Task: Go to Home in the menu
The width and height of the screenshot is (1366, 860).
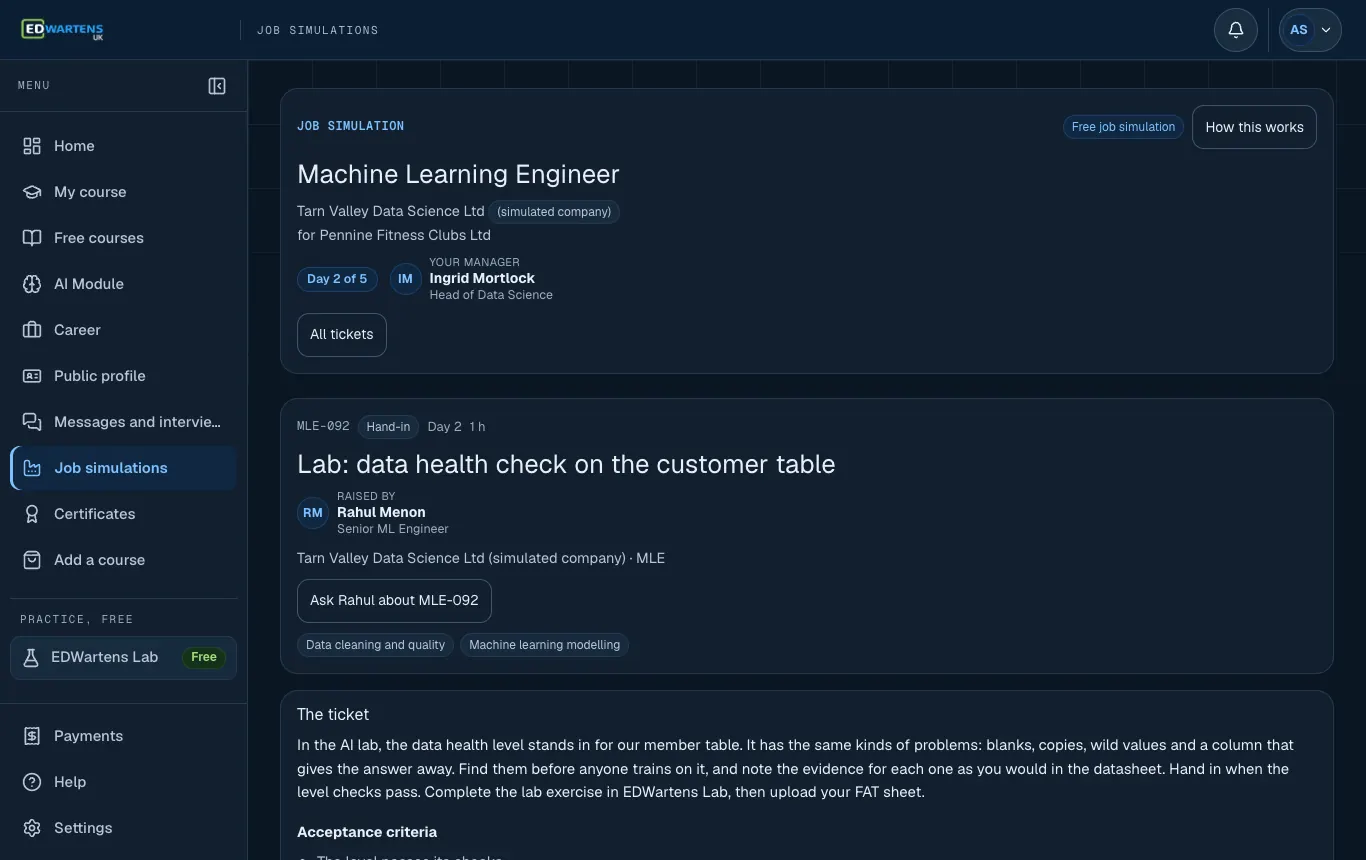Action: pyautogui.click(x=124, y=146)
